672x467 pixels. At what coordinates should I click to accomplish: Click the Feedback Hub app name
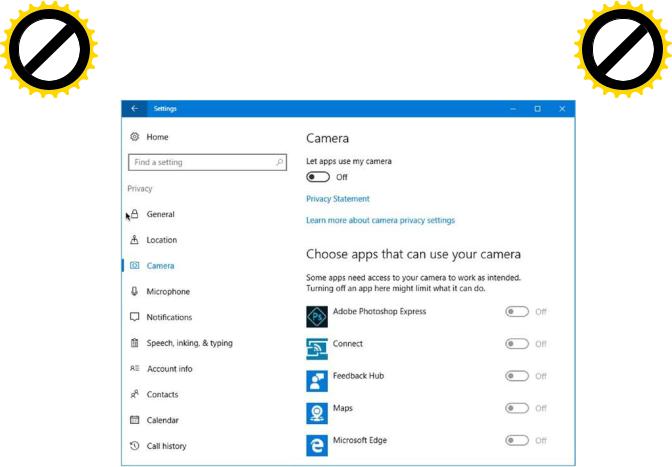click(x=358, y=376)
